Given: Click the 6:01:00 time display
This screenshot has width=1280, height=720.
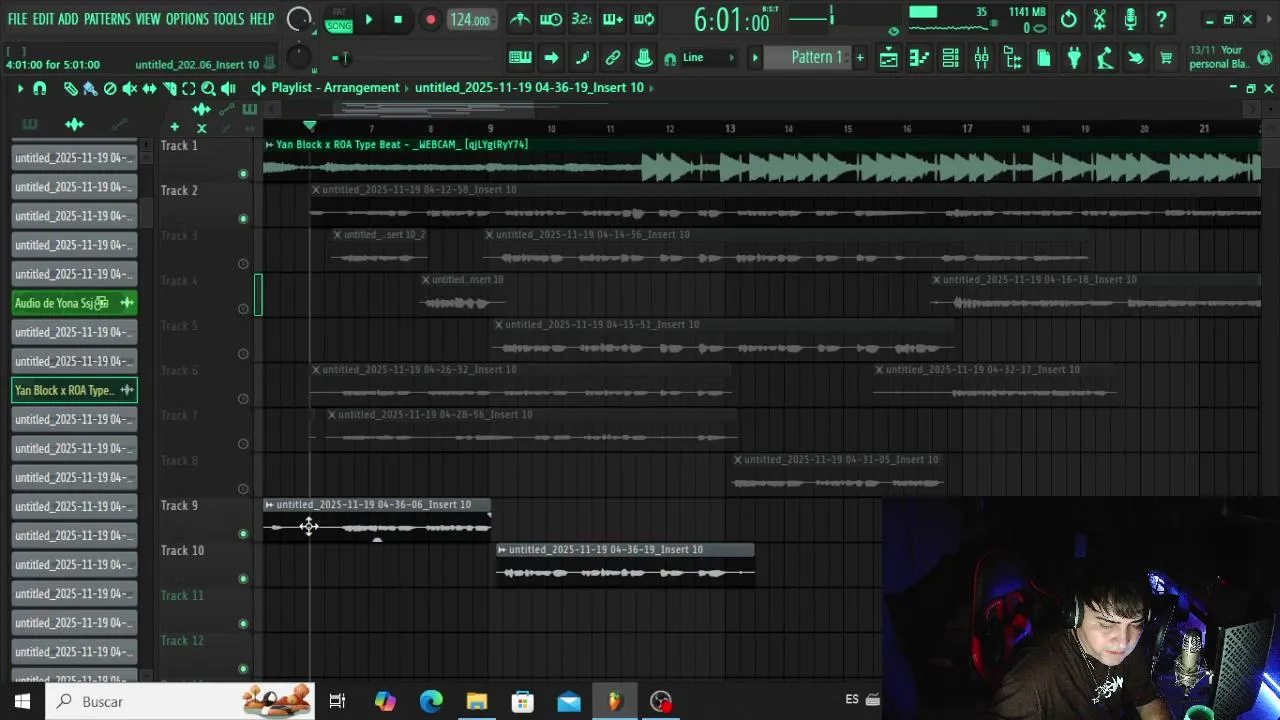Looking at the screenshot, I should click(731, 21).
